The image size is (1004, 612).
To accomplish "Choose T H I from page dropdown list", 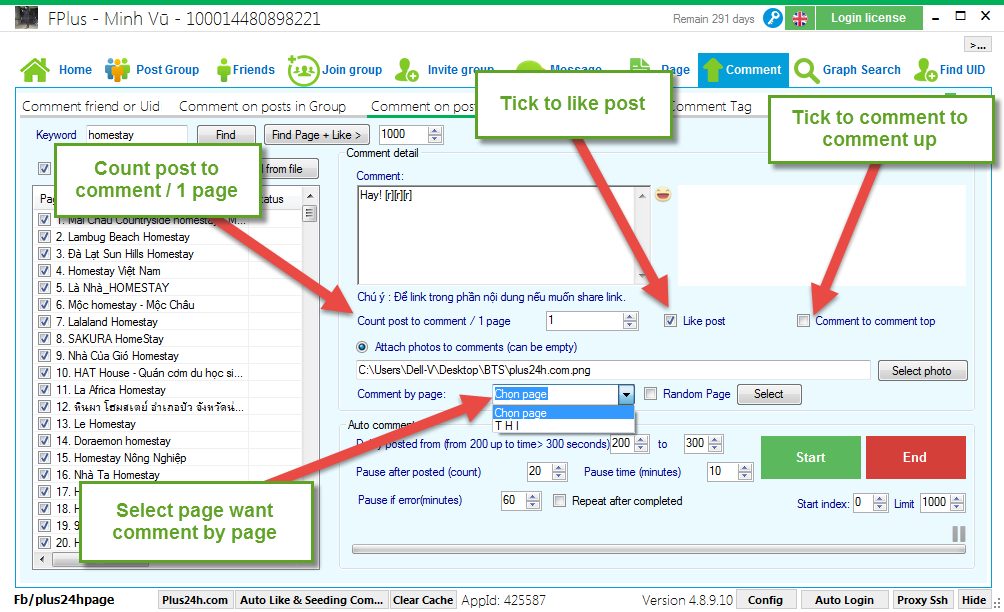I will 508,426.
